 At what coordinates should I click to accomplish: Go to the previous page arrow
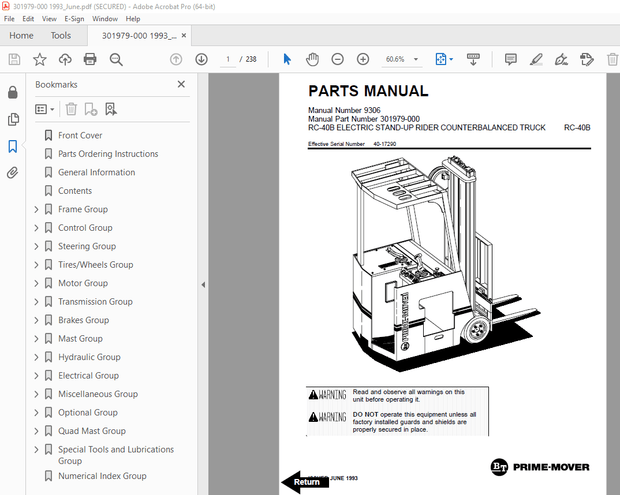click(x=176, y=59)
